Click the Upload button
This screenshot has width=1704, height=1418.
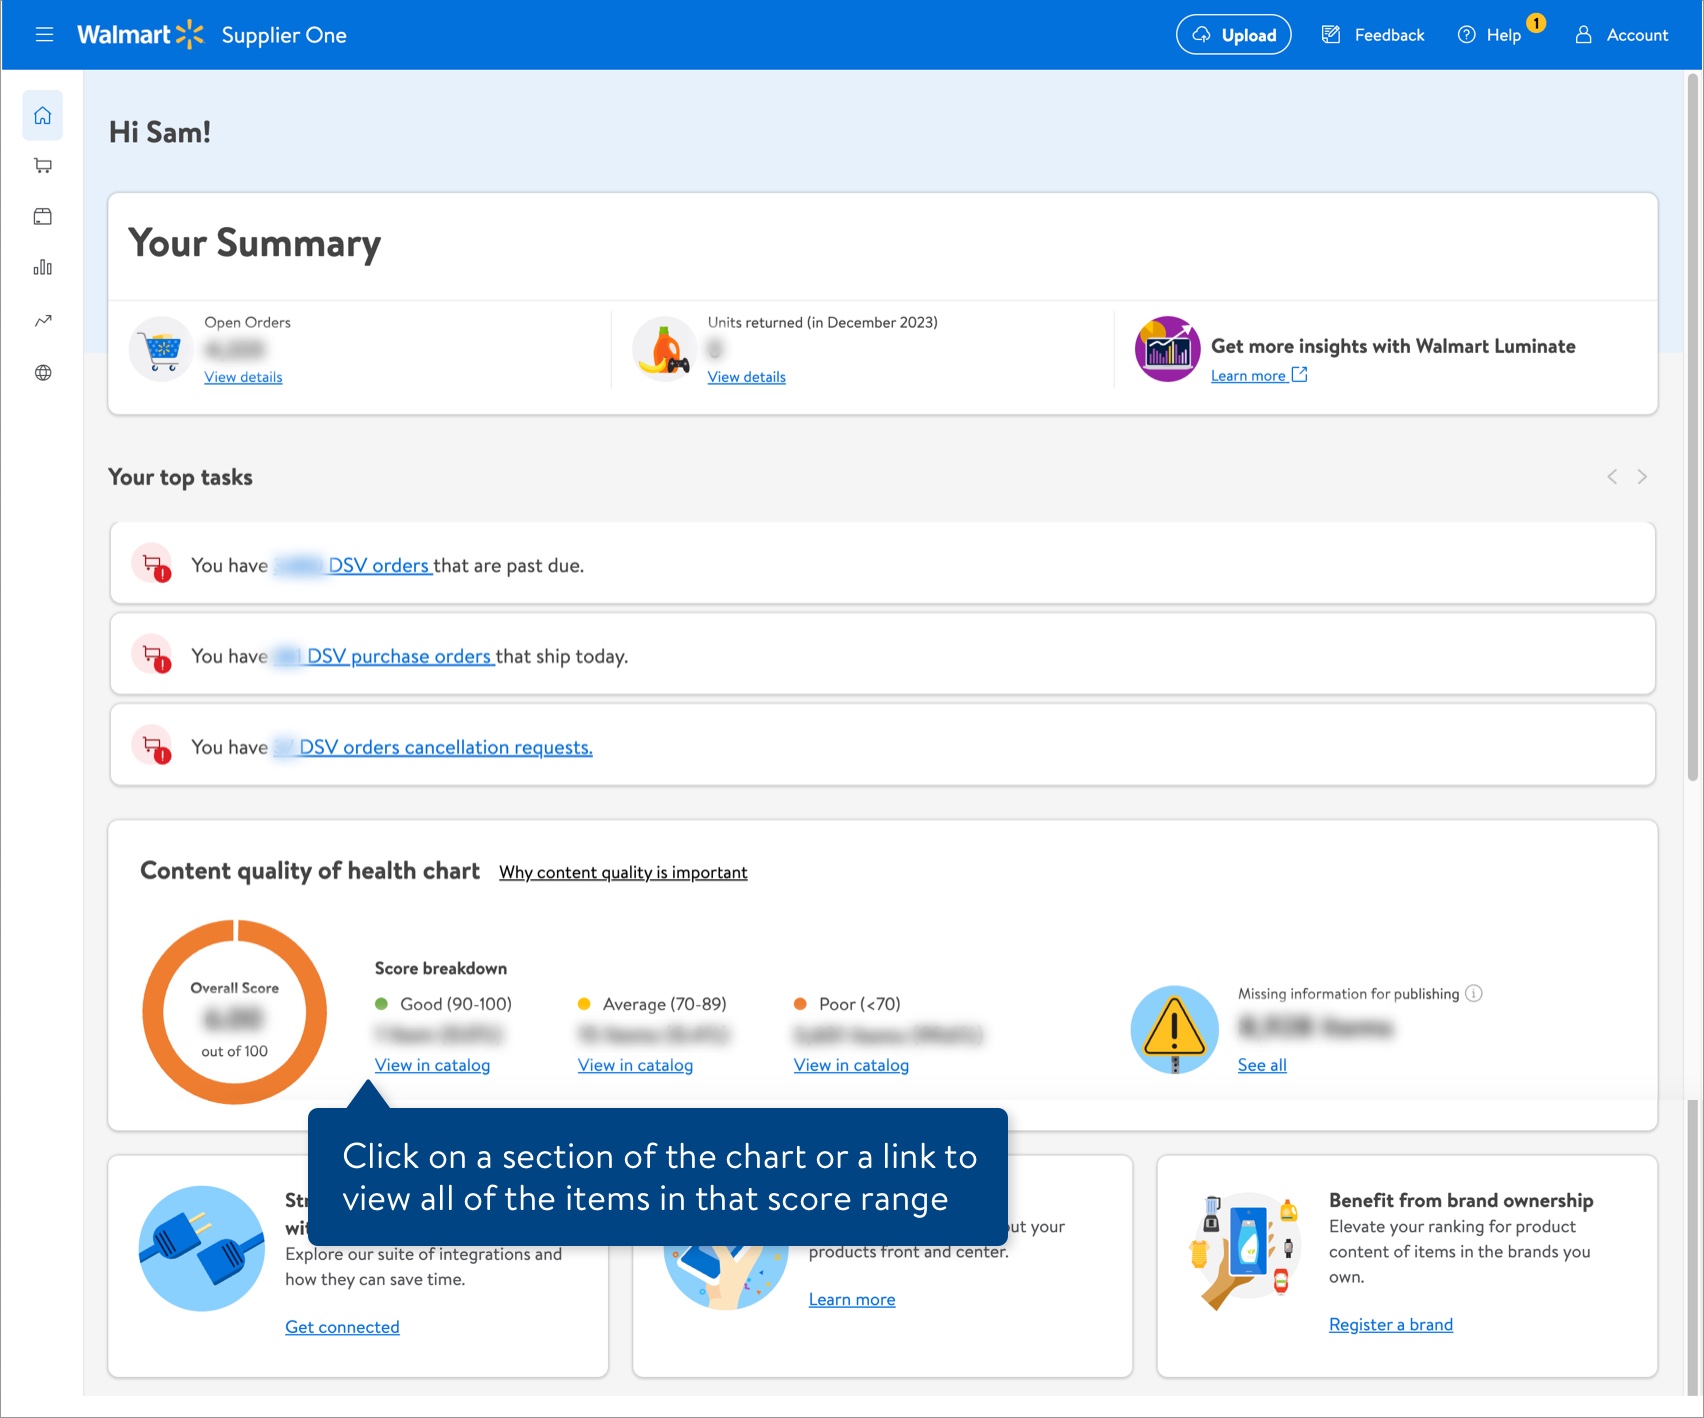pos(1233,33)
